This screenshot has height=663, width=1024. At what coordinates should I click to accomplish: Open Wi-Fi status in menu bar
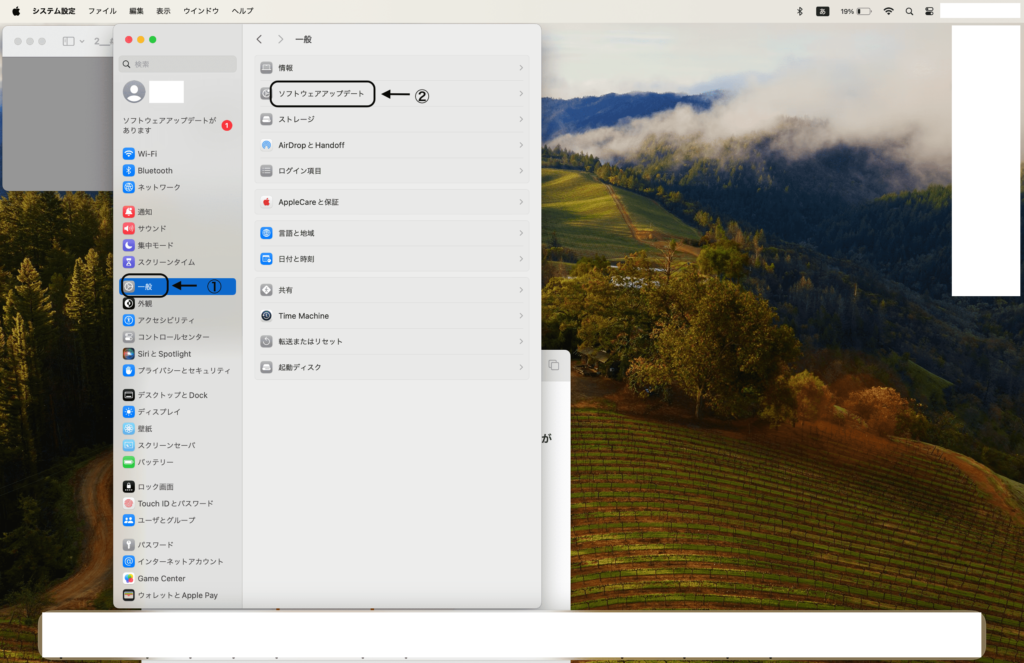pyautogui.click(x=888, y=11)
